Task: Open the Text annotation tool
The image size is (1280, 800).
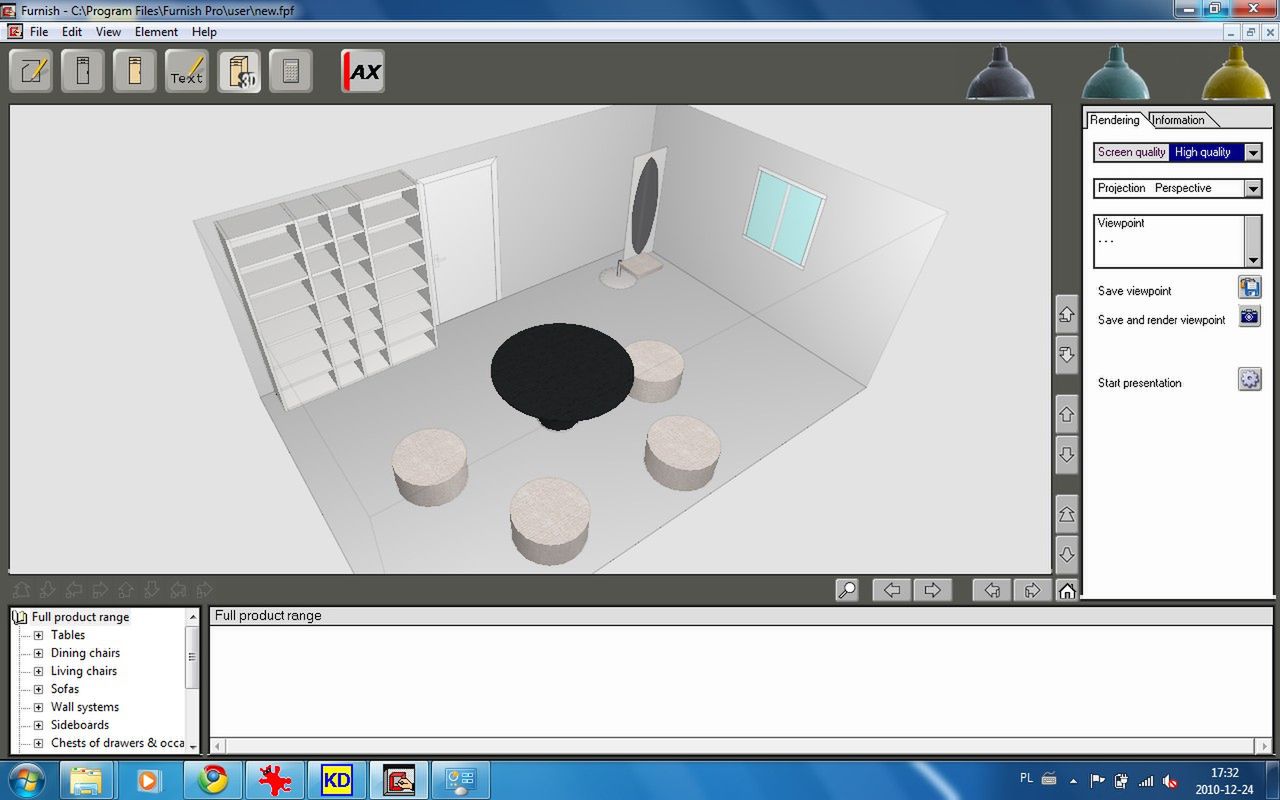Action: click(x=186, y=70)
